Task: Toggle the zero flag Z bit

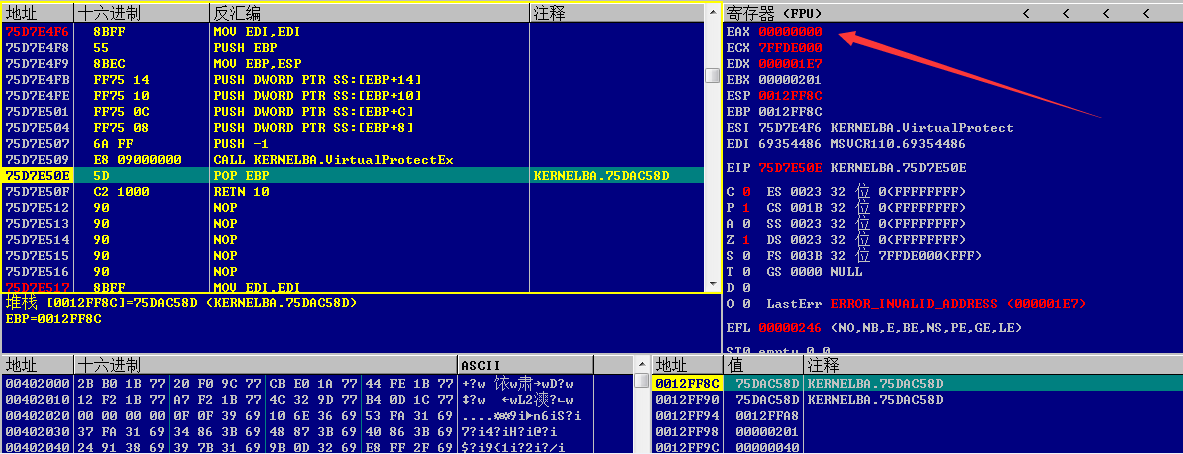Action: [x=746, y=239]
